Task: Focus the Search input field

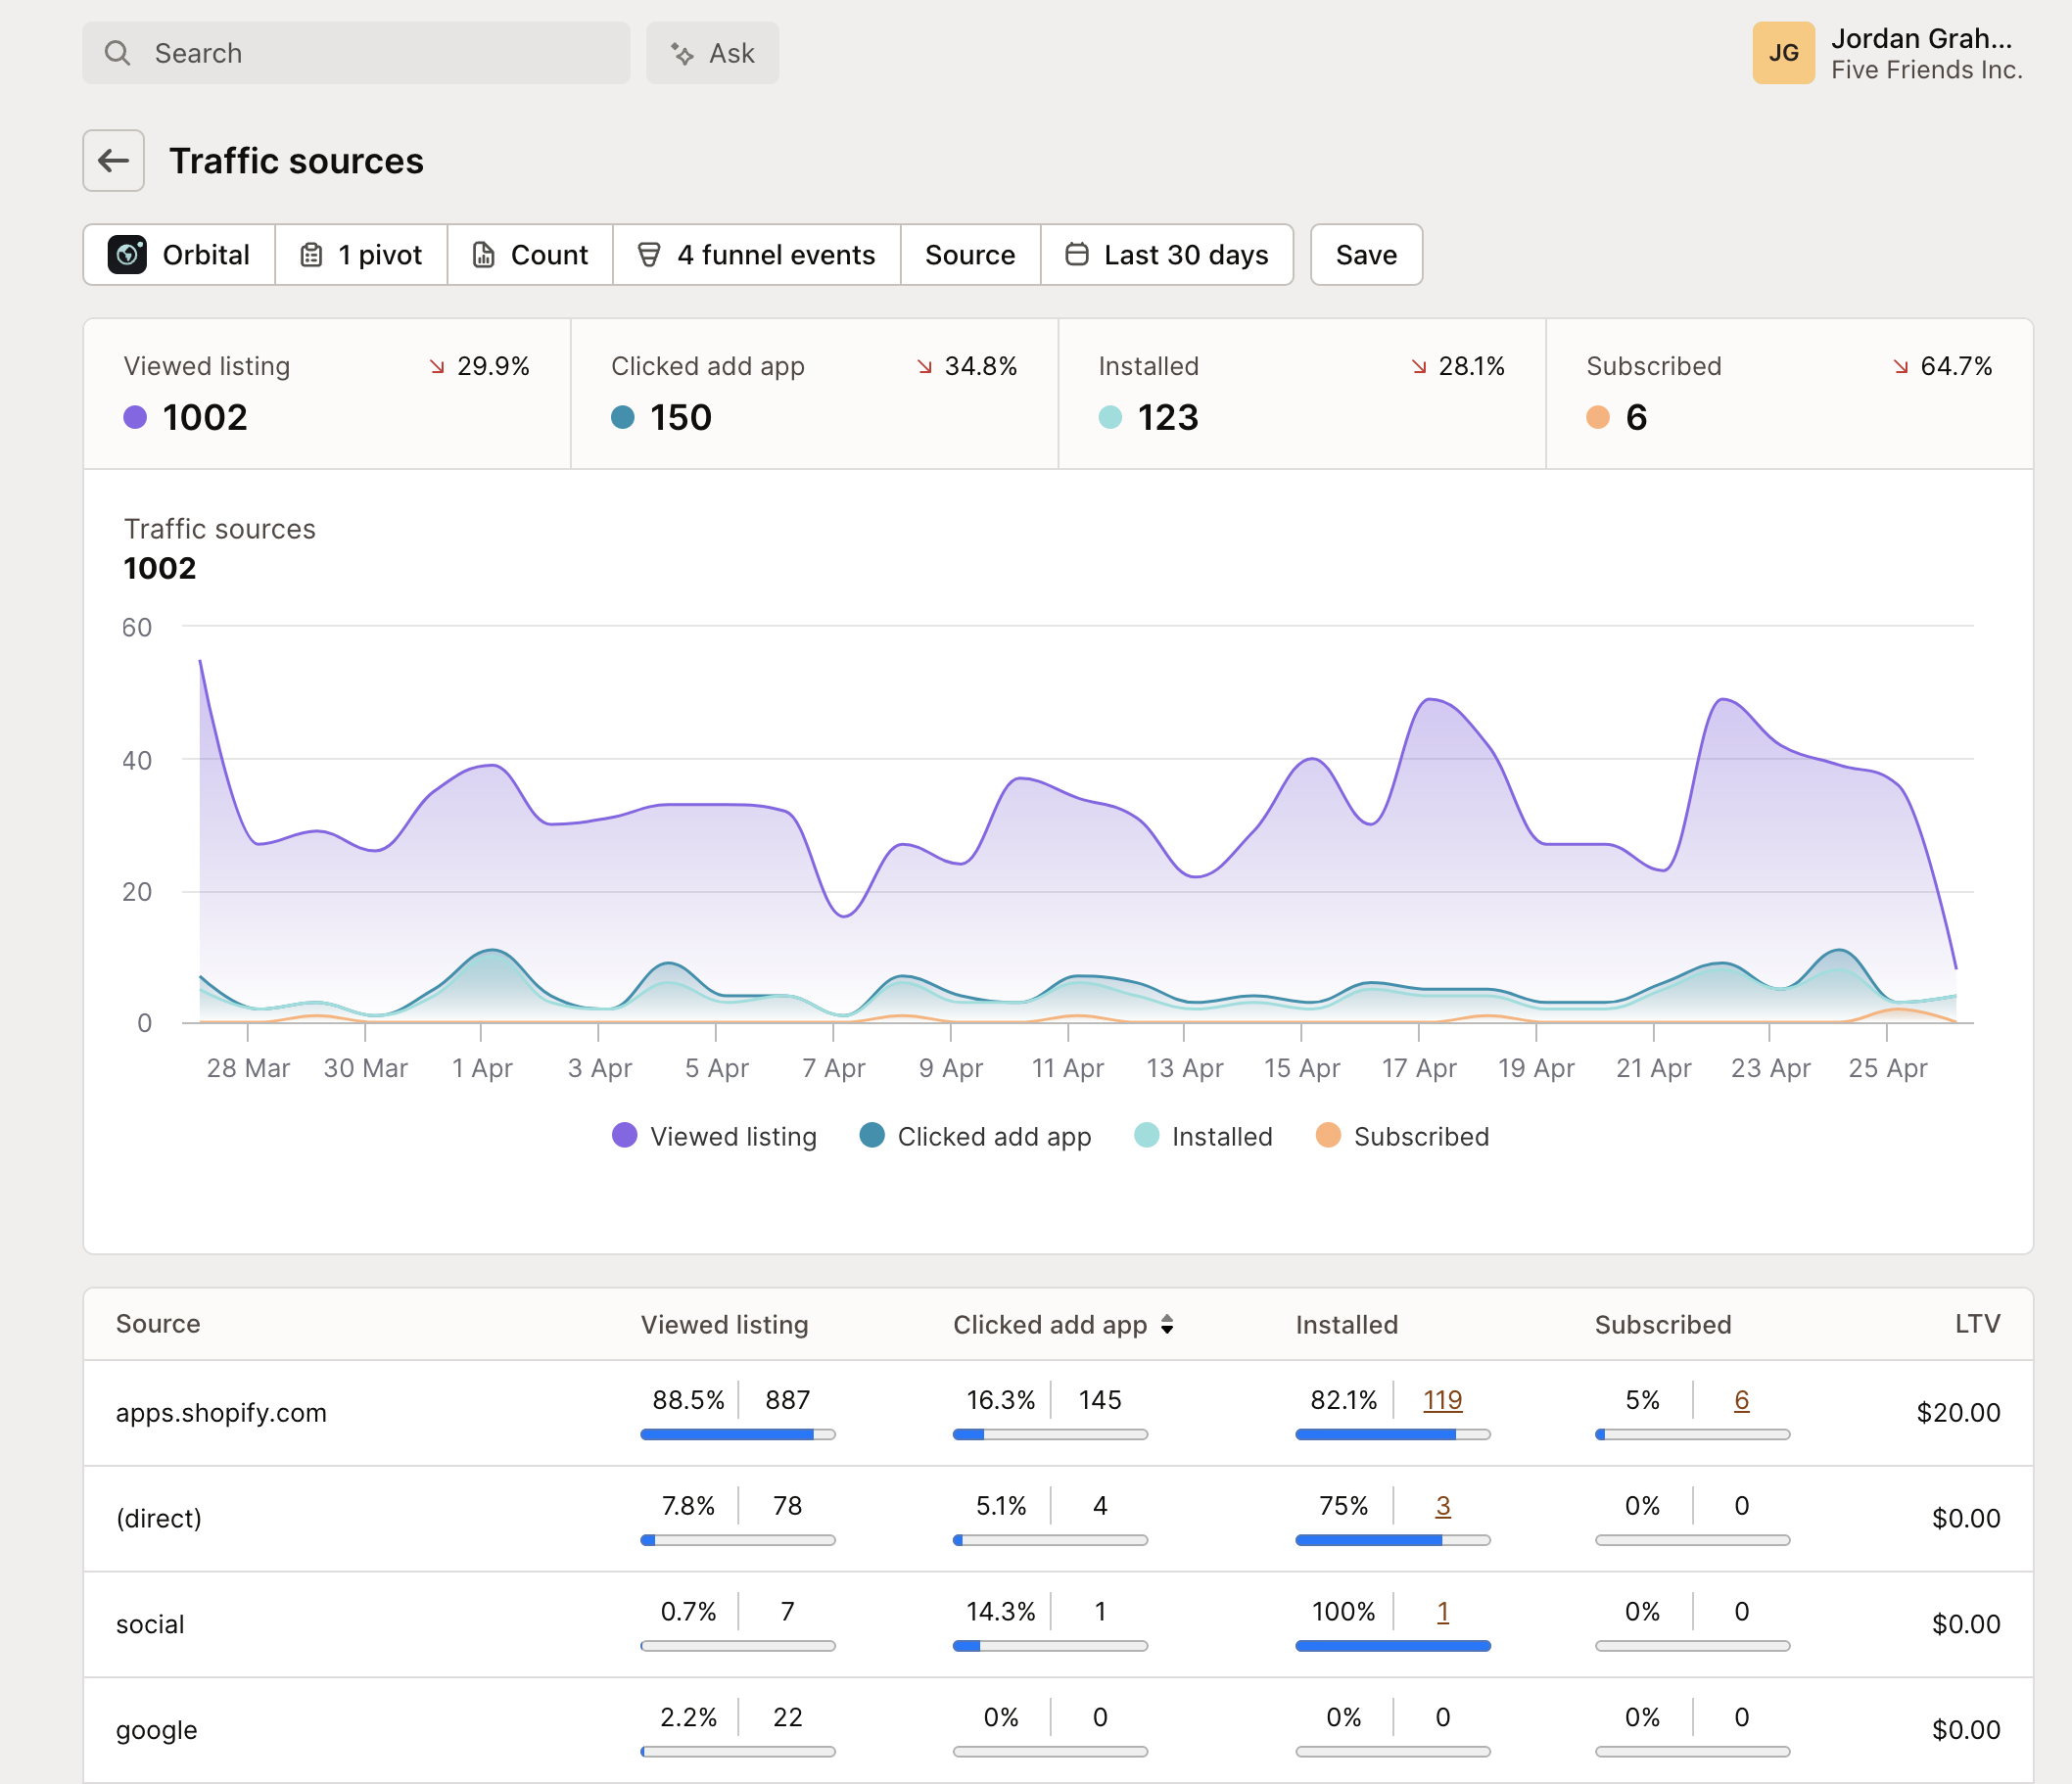Action: (x=380, y=53)
